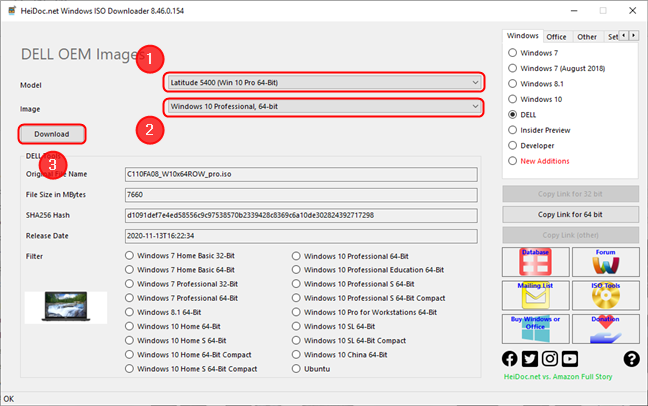
Task: Filter by Windows 10 Professional 64-Bit
Action: [296, 256]
